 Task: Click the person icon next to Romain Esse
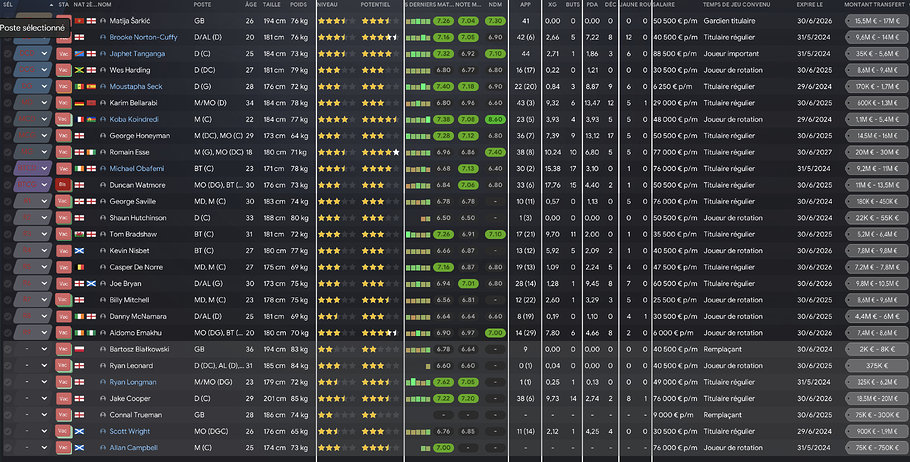click(x=103, y=152)
